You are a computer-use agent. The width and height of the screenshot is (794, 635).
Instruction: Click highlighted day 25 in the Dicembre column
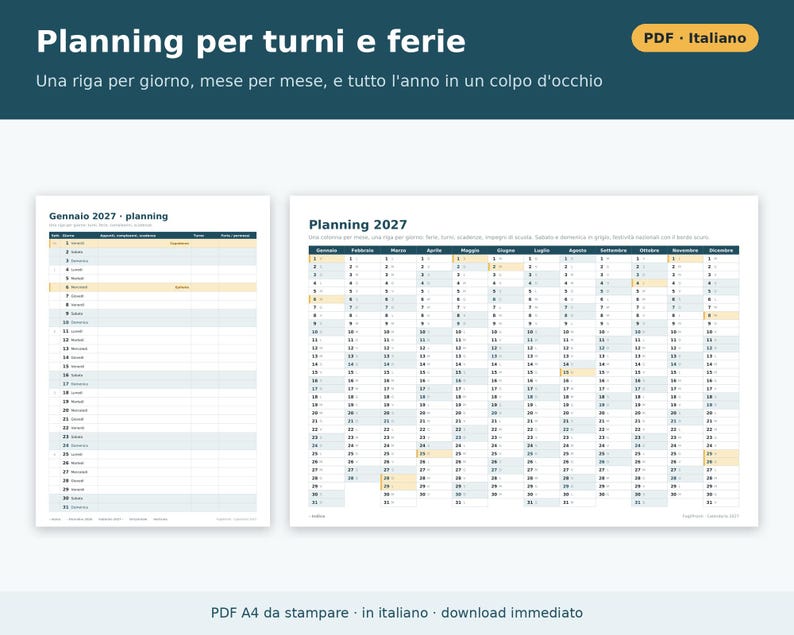tap(721, 454)
